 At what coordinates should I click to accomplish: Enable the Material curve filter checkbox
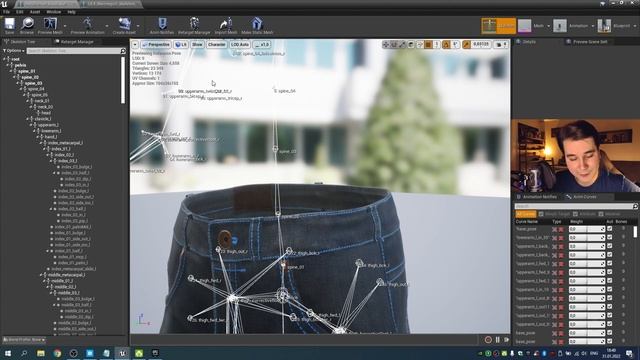pyautogui.click(x=601, y=214)
